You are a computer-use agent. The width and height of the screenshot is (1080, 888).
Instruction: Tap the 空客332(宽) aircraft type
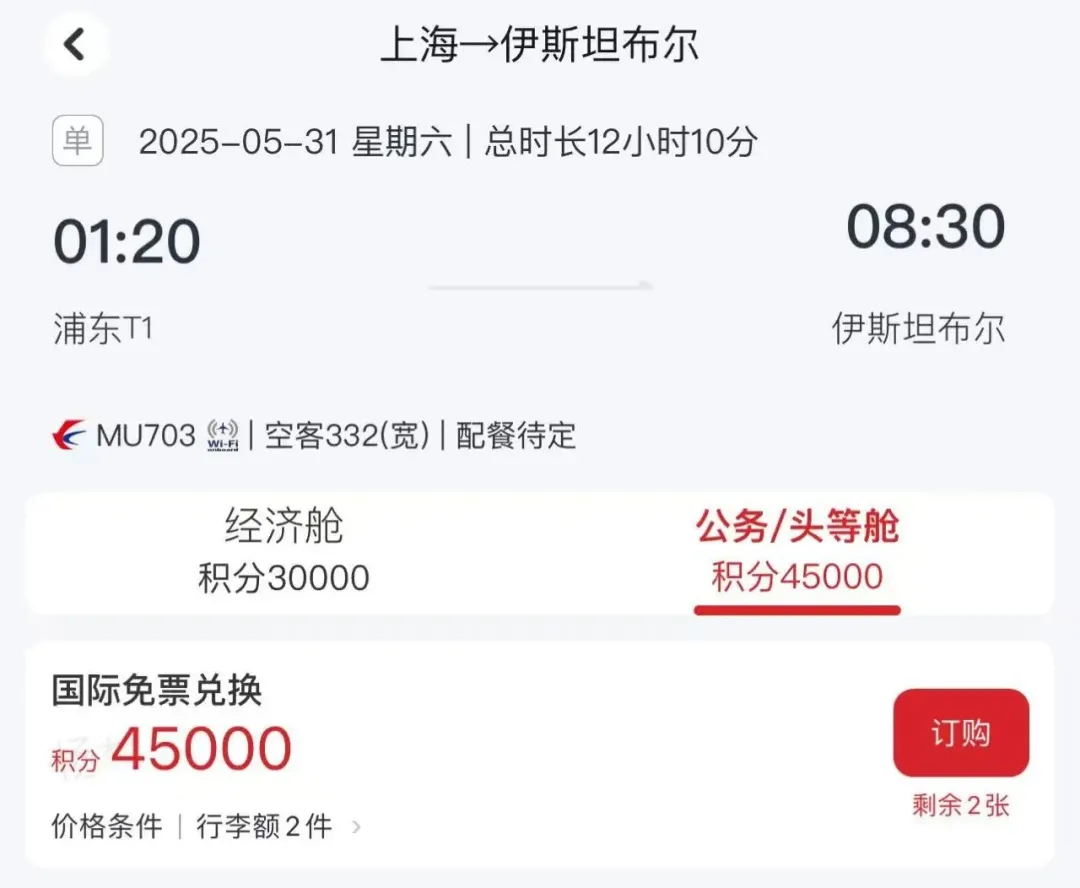(x=347, y=435)
